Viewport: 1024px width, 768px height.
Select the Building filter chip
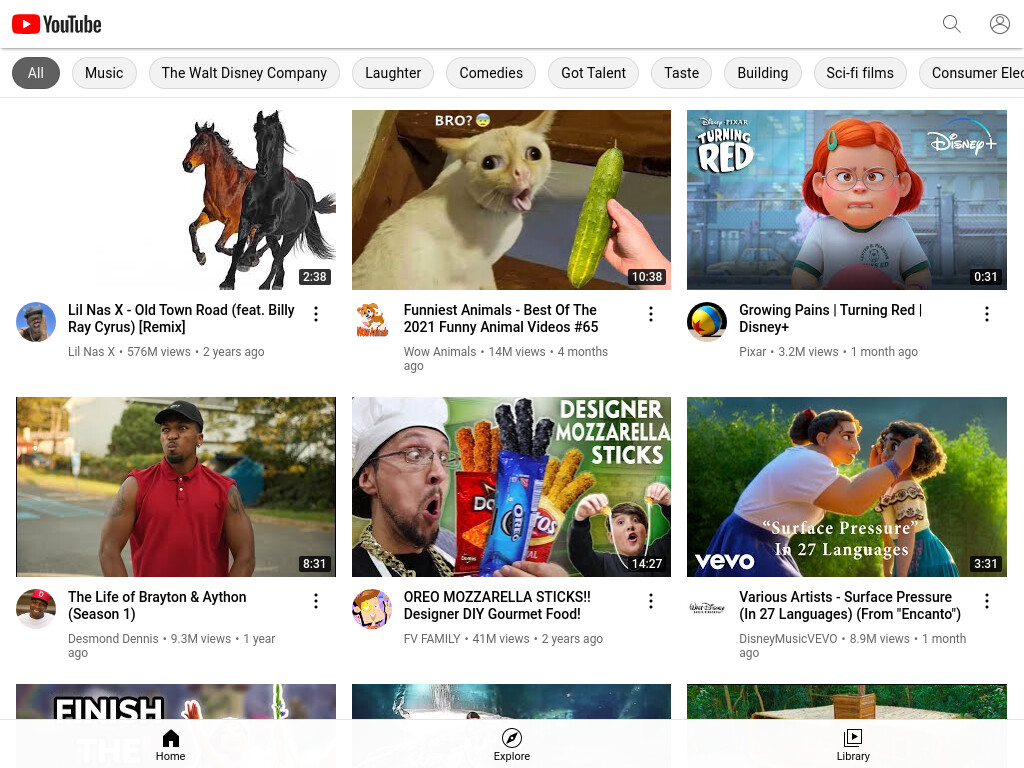click(763, 73)
